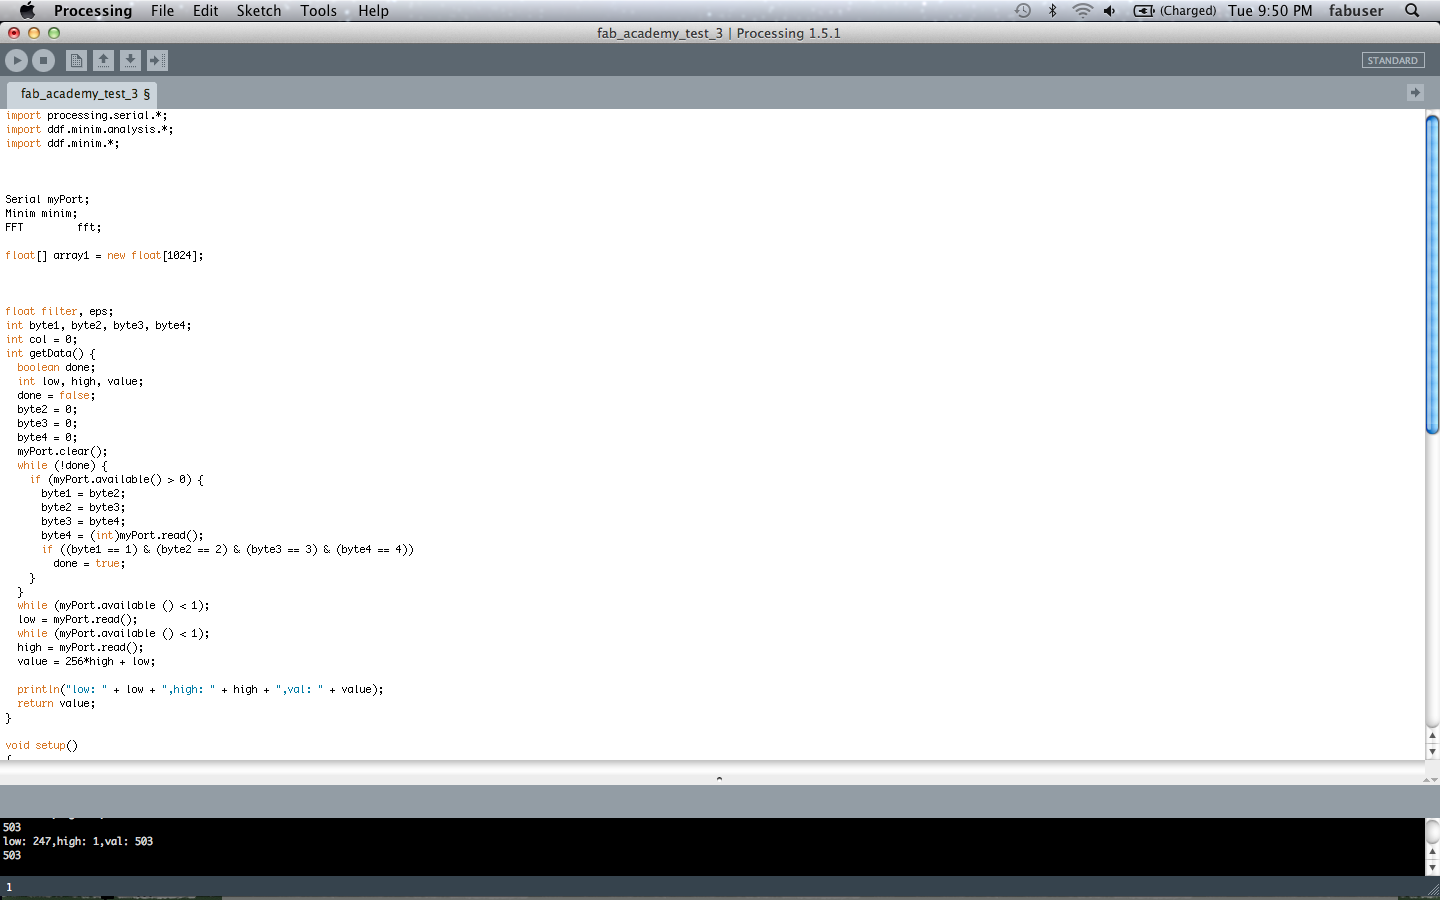
Task: Open the Sketch menu
Action: (x=259, y=10)
